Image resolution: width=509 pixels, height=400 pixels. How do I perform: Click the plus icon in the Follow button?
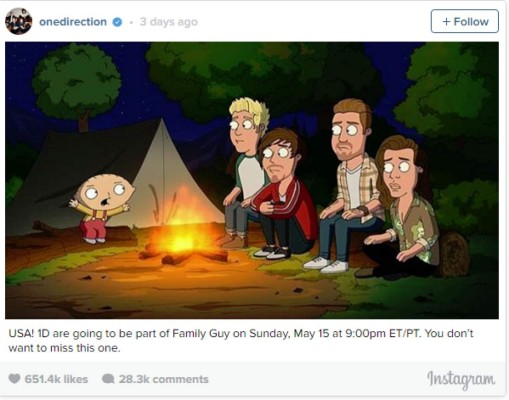tap(446, 22)
